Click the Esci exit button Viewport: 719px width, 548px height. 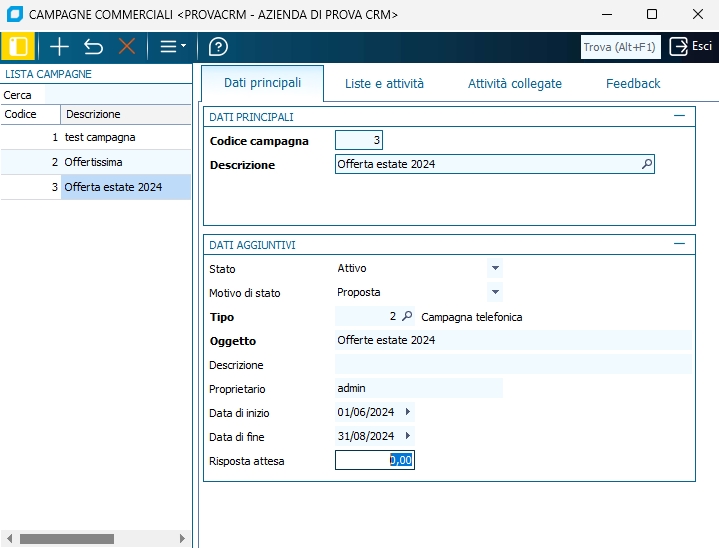coord(691,47)
